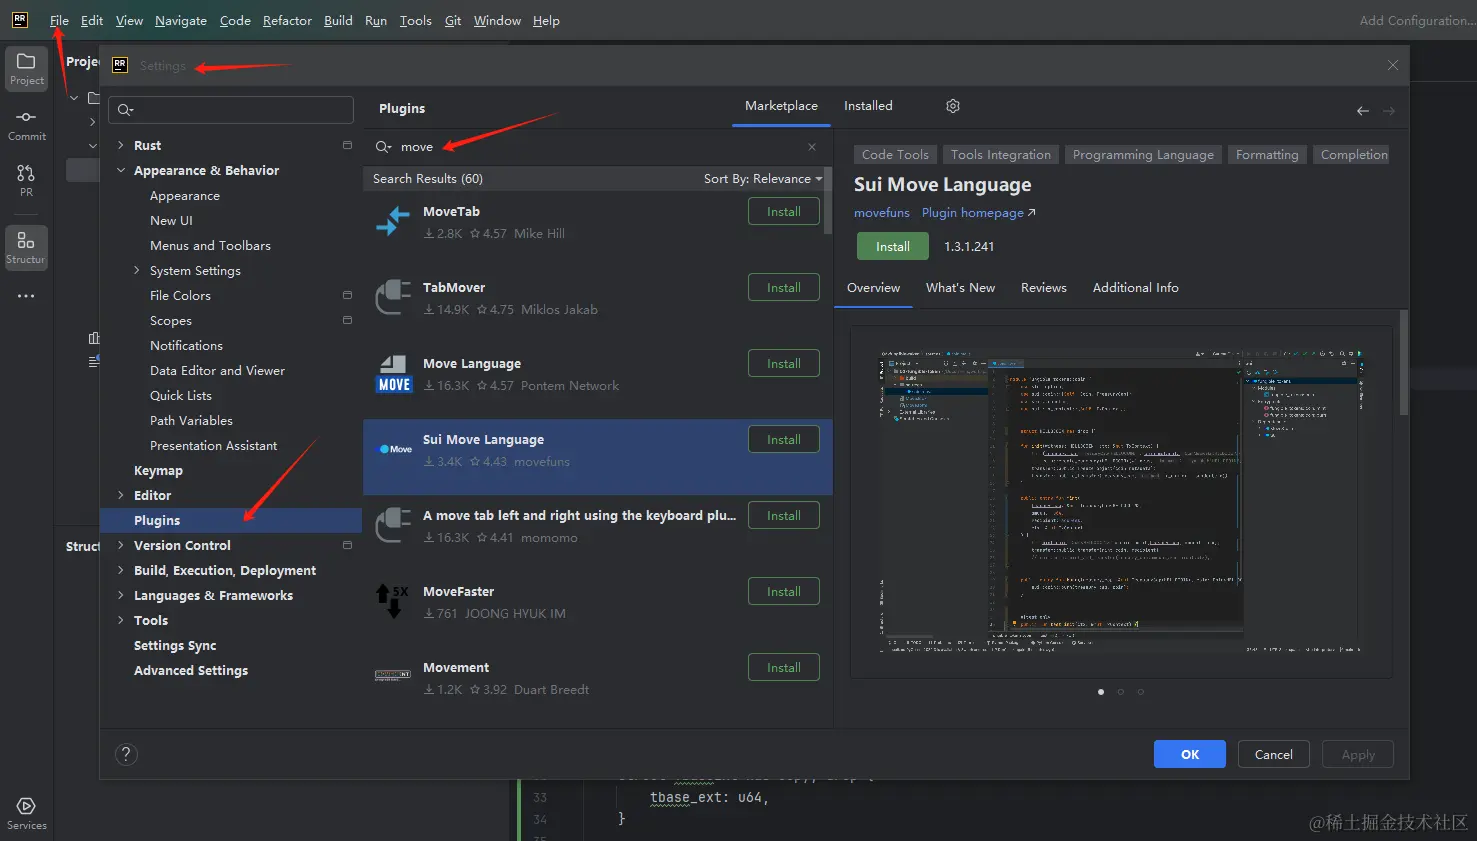1477x841 pixels.
Task: Expand the Tools settings node
Action: [x=121, y=620]
